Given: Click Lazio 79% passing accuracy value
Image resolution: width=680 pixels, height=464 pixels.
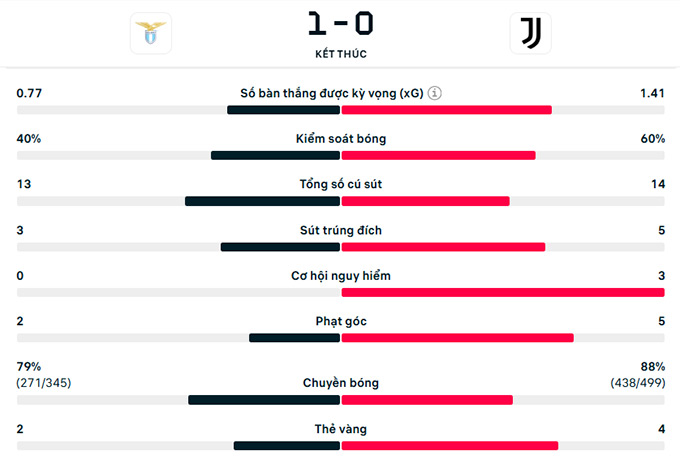Looking at the screenshot, I should [29, 367].
